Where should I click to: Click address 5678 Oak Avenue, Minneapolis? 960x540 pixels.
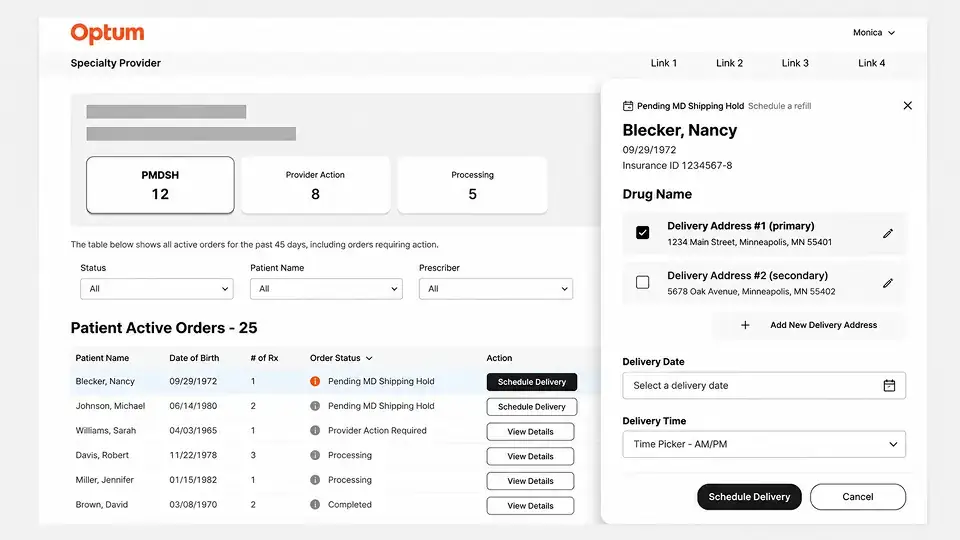point(751,291)
